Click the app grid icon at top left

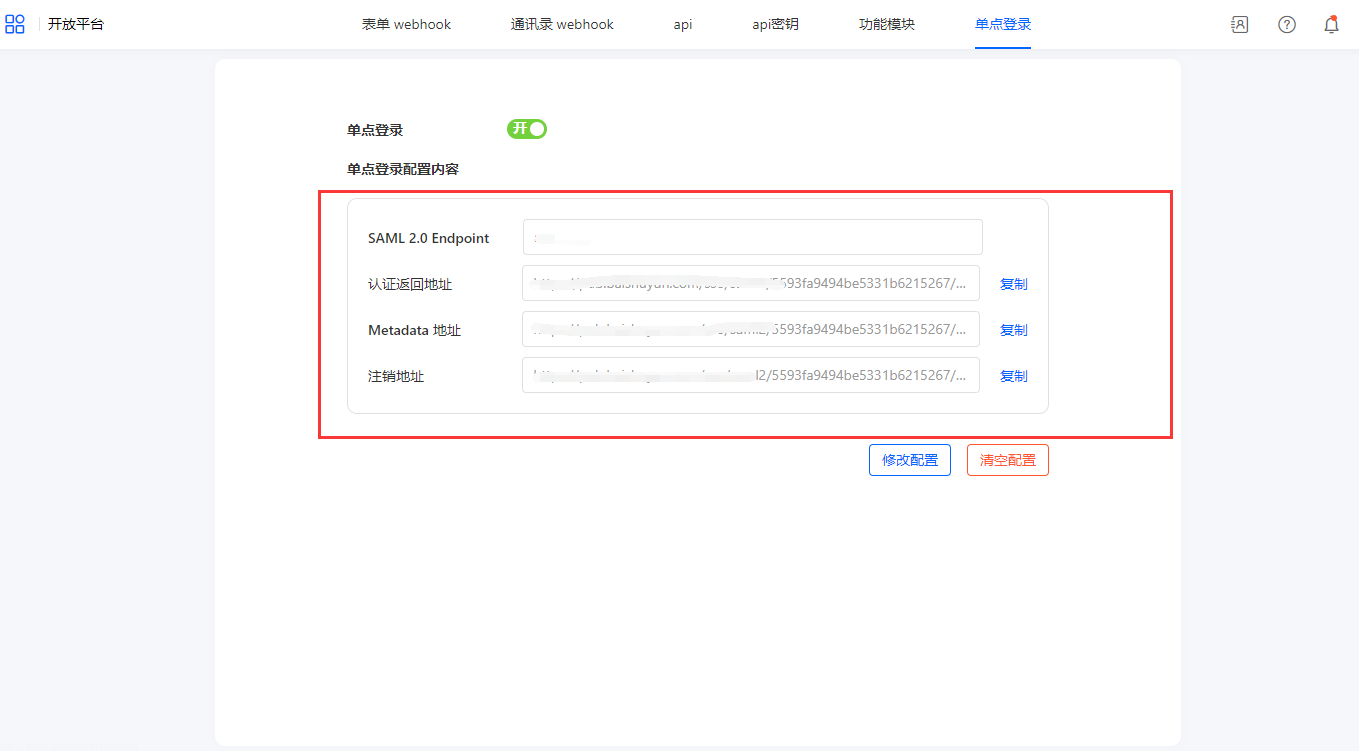[x=15, y=24]
